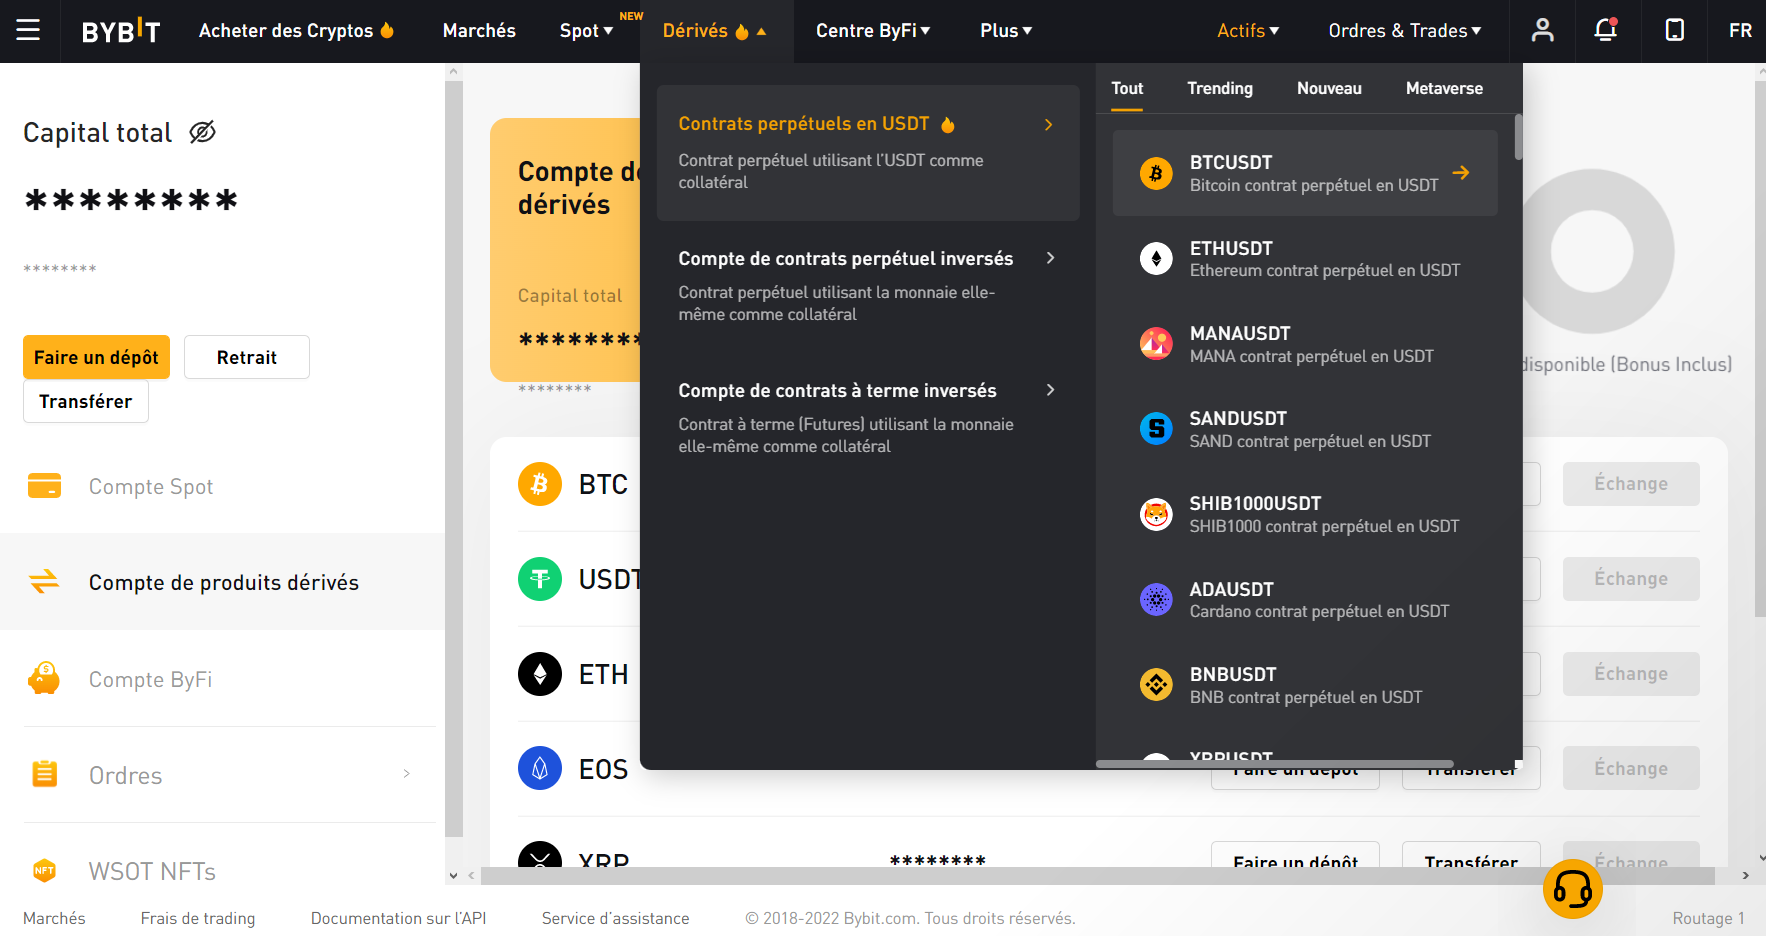The width and height of the screenshot is (1766, 936).
Task: Click the EOS asset row icon
Action: click(x=540, y=768)
